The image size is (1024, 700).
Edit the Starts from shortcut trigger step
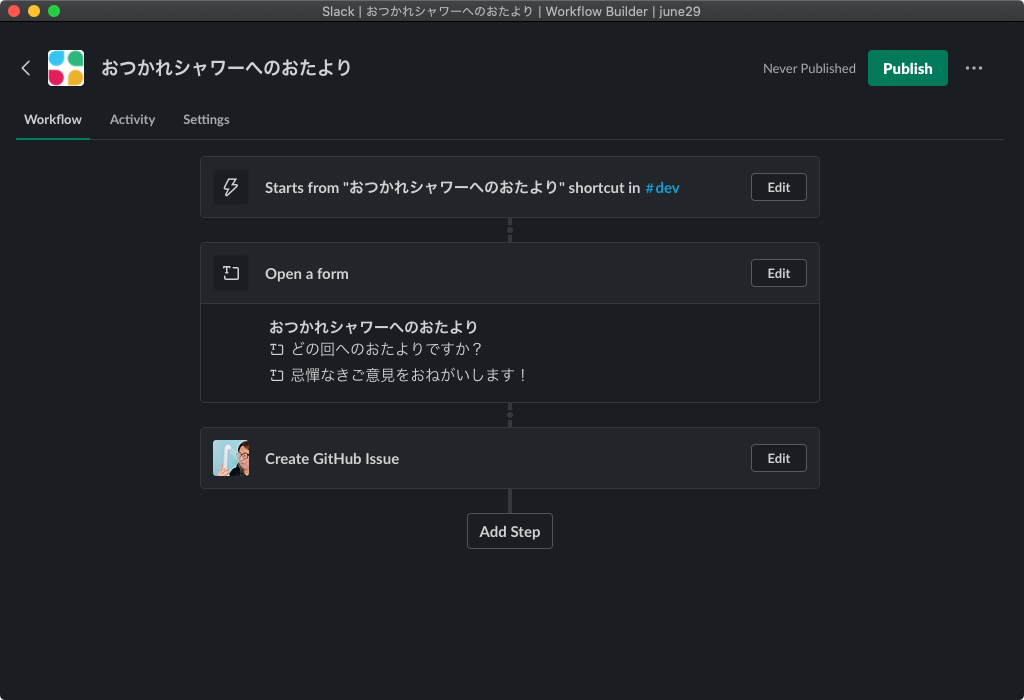coord(778,187)
